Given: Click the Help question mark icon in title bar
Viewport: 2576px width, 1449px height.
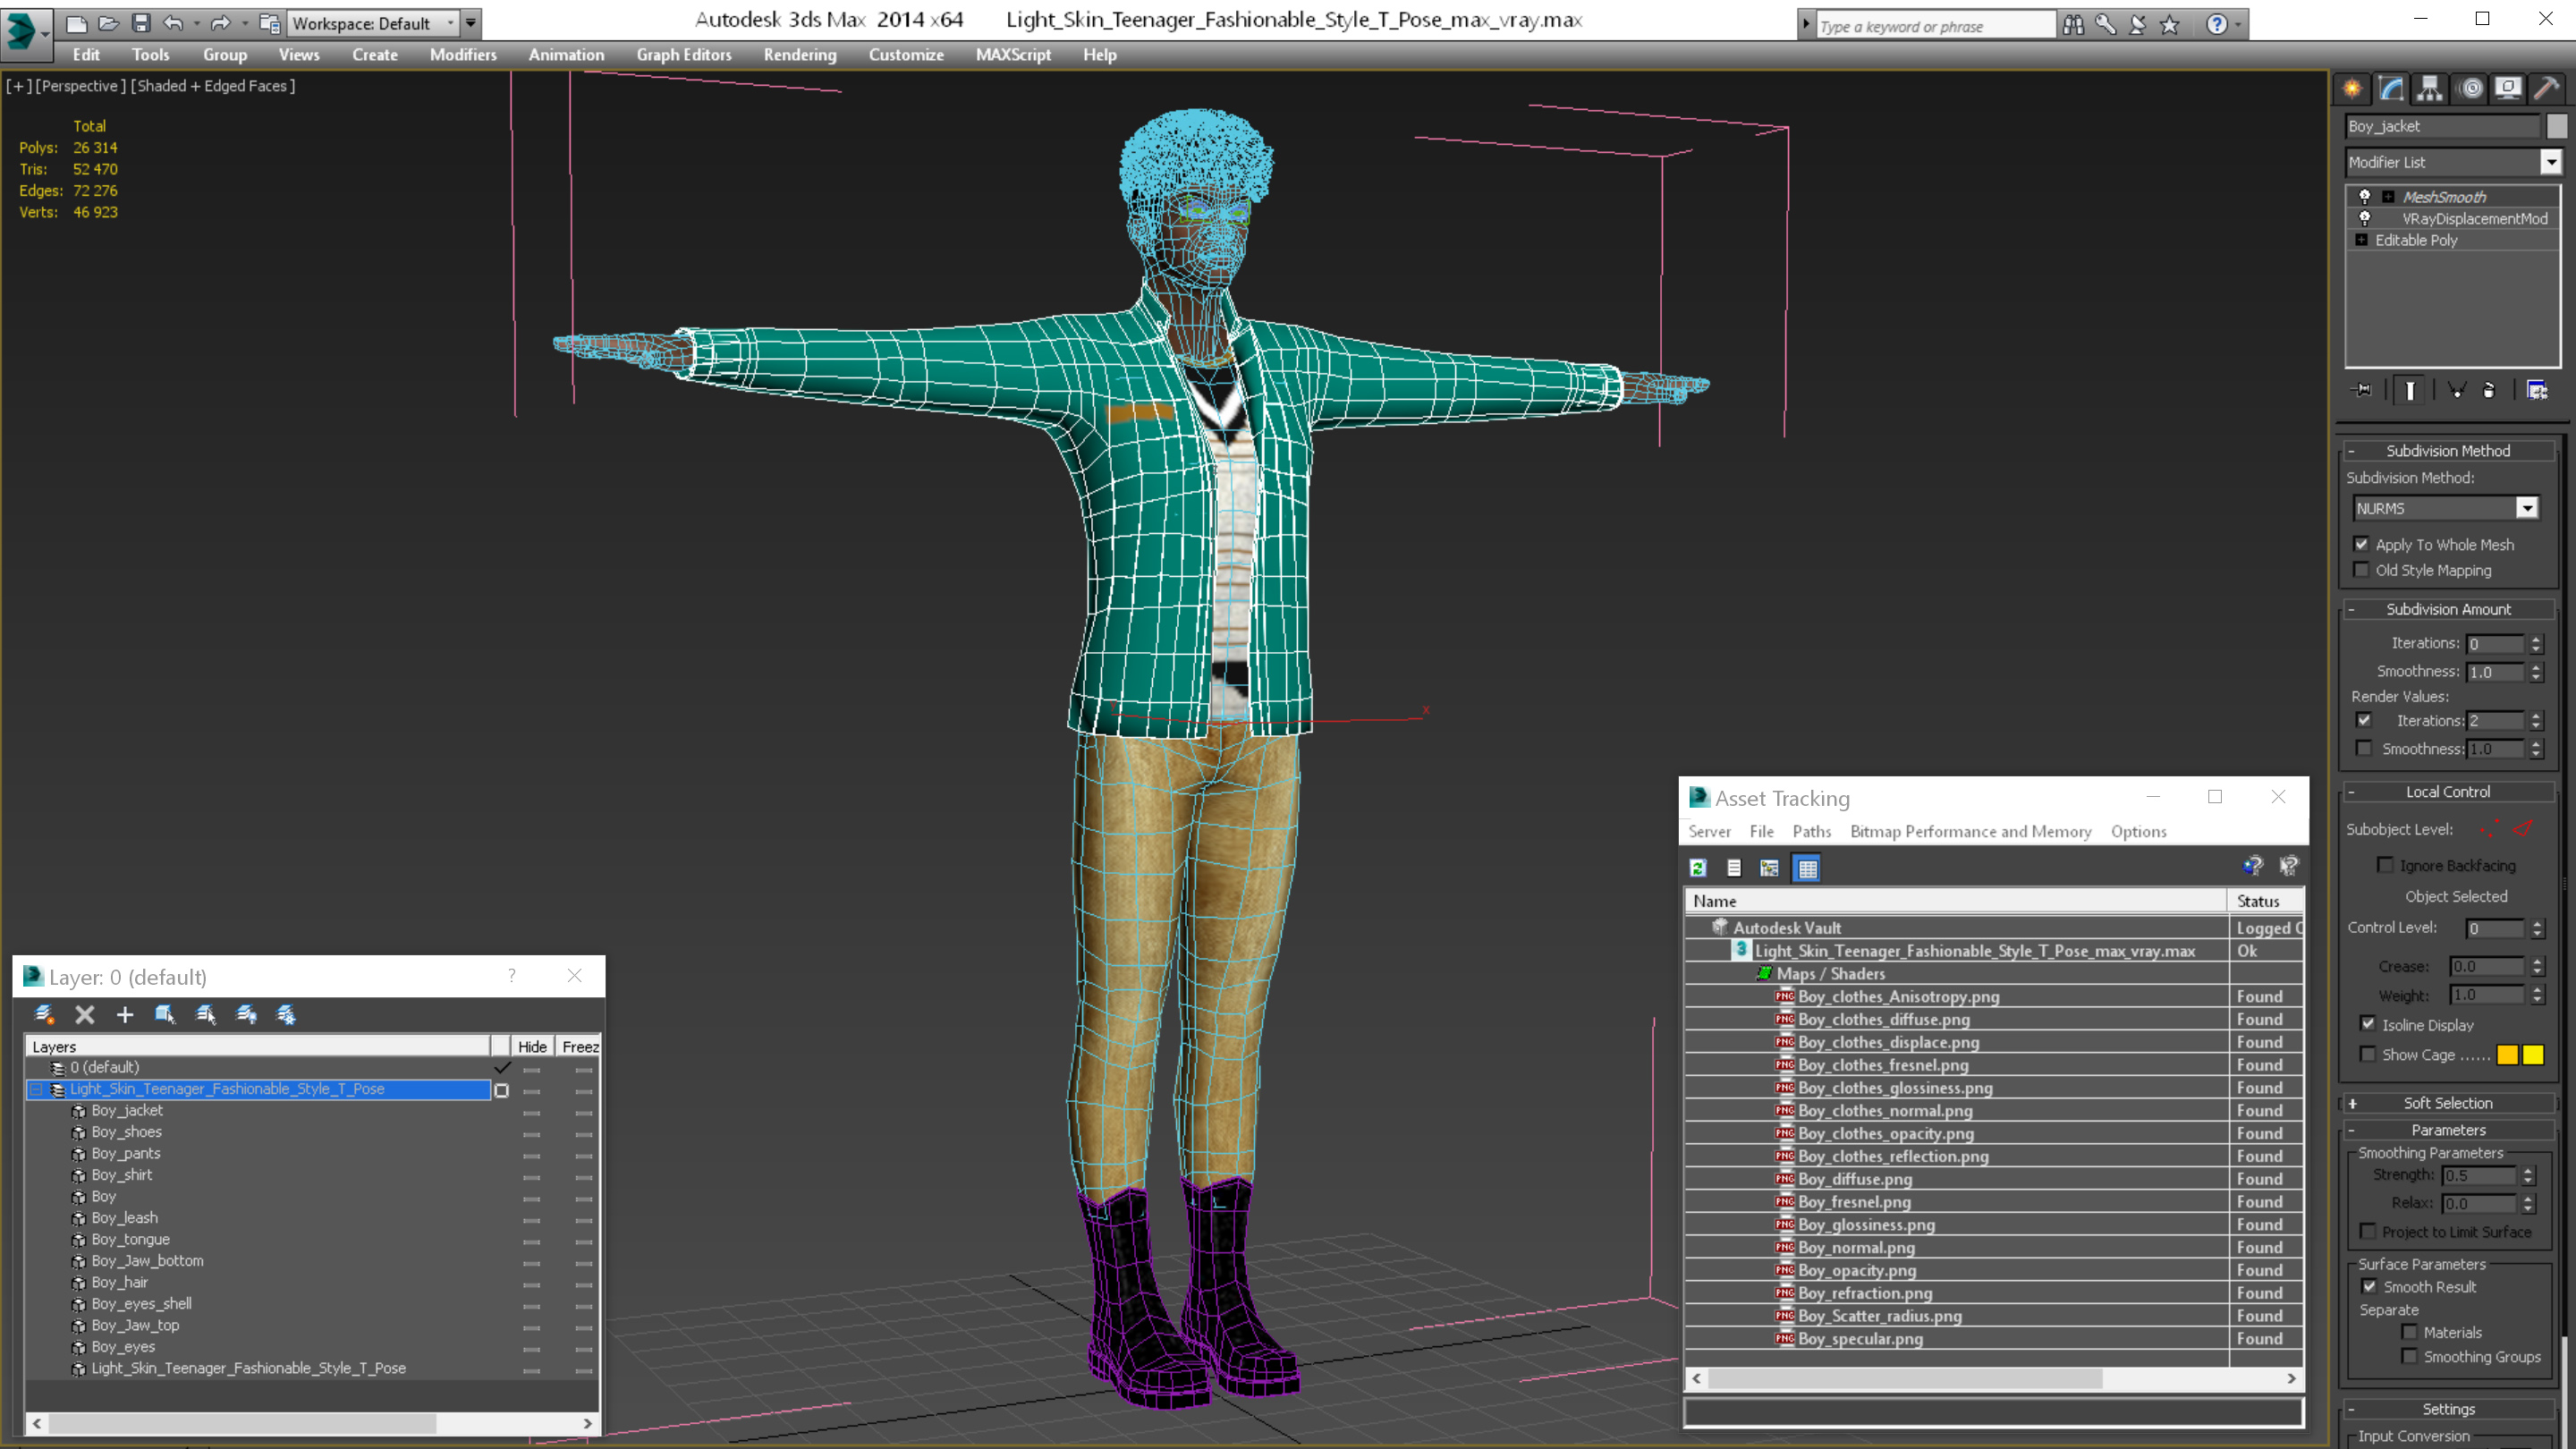Looking at the screenshot, I should coord(2217,25).
